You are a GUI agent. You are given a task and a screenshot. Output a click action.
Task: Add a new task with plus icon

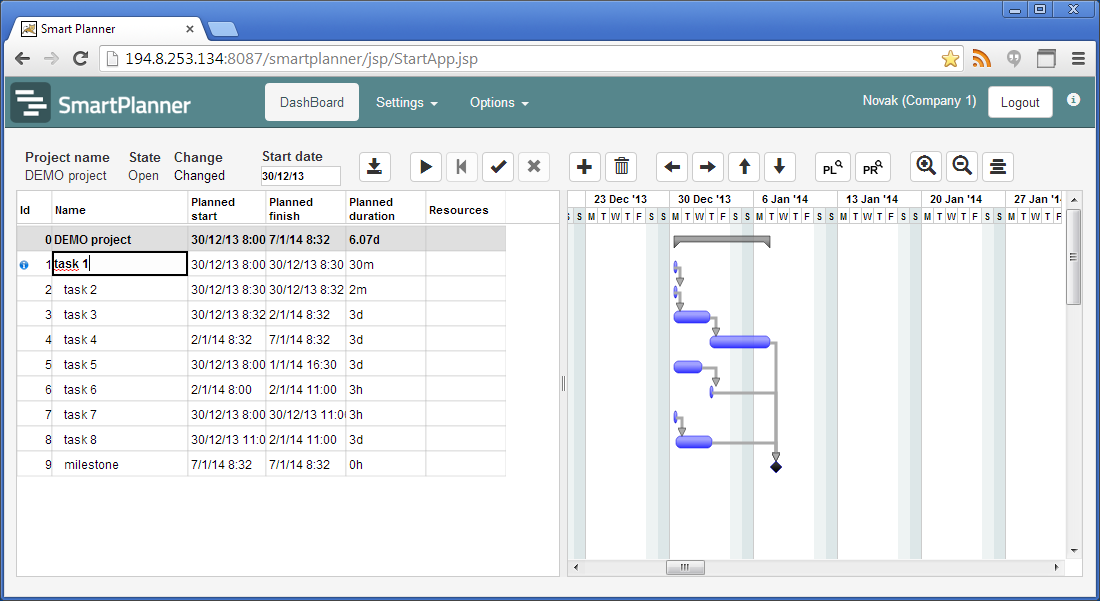coord(584,167)
